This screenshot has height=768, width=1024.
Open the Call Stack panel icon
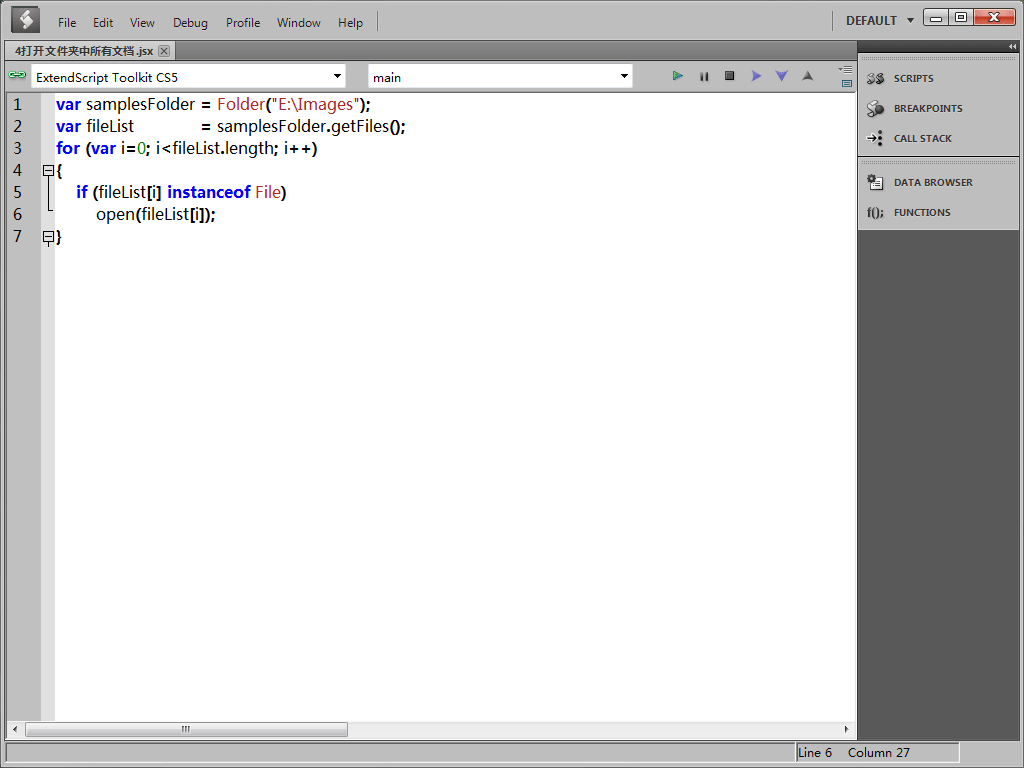[x=874, y=138]
